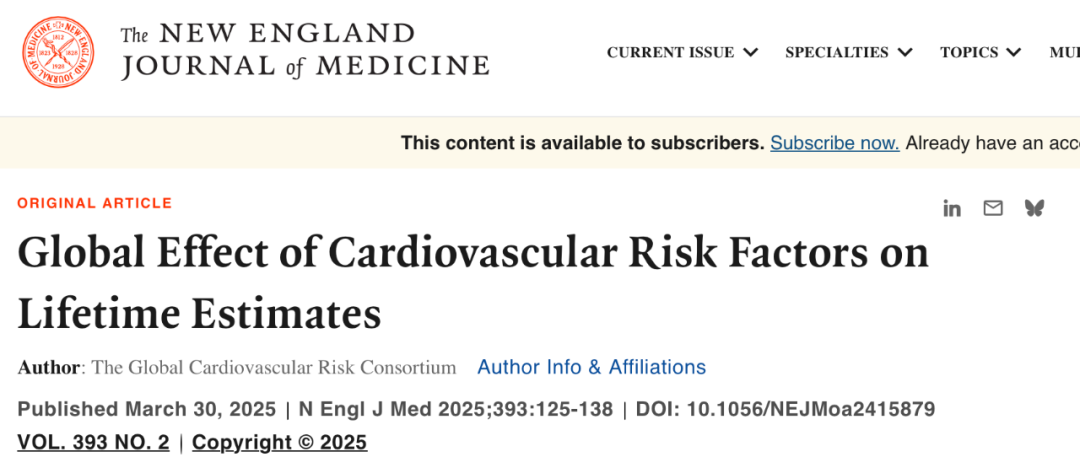
Task: Click the New England Journal of Medicine wordmark
Action: coord(305,50)
